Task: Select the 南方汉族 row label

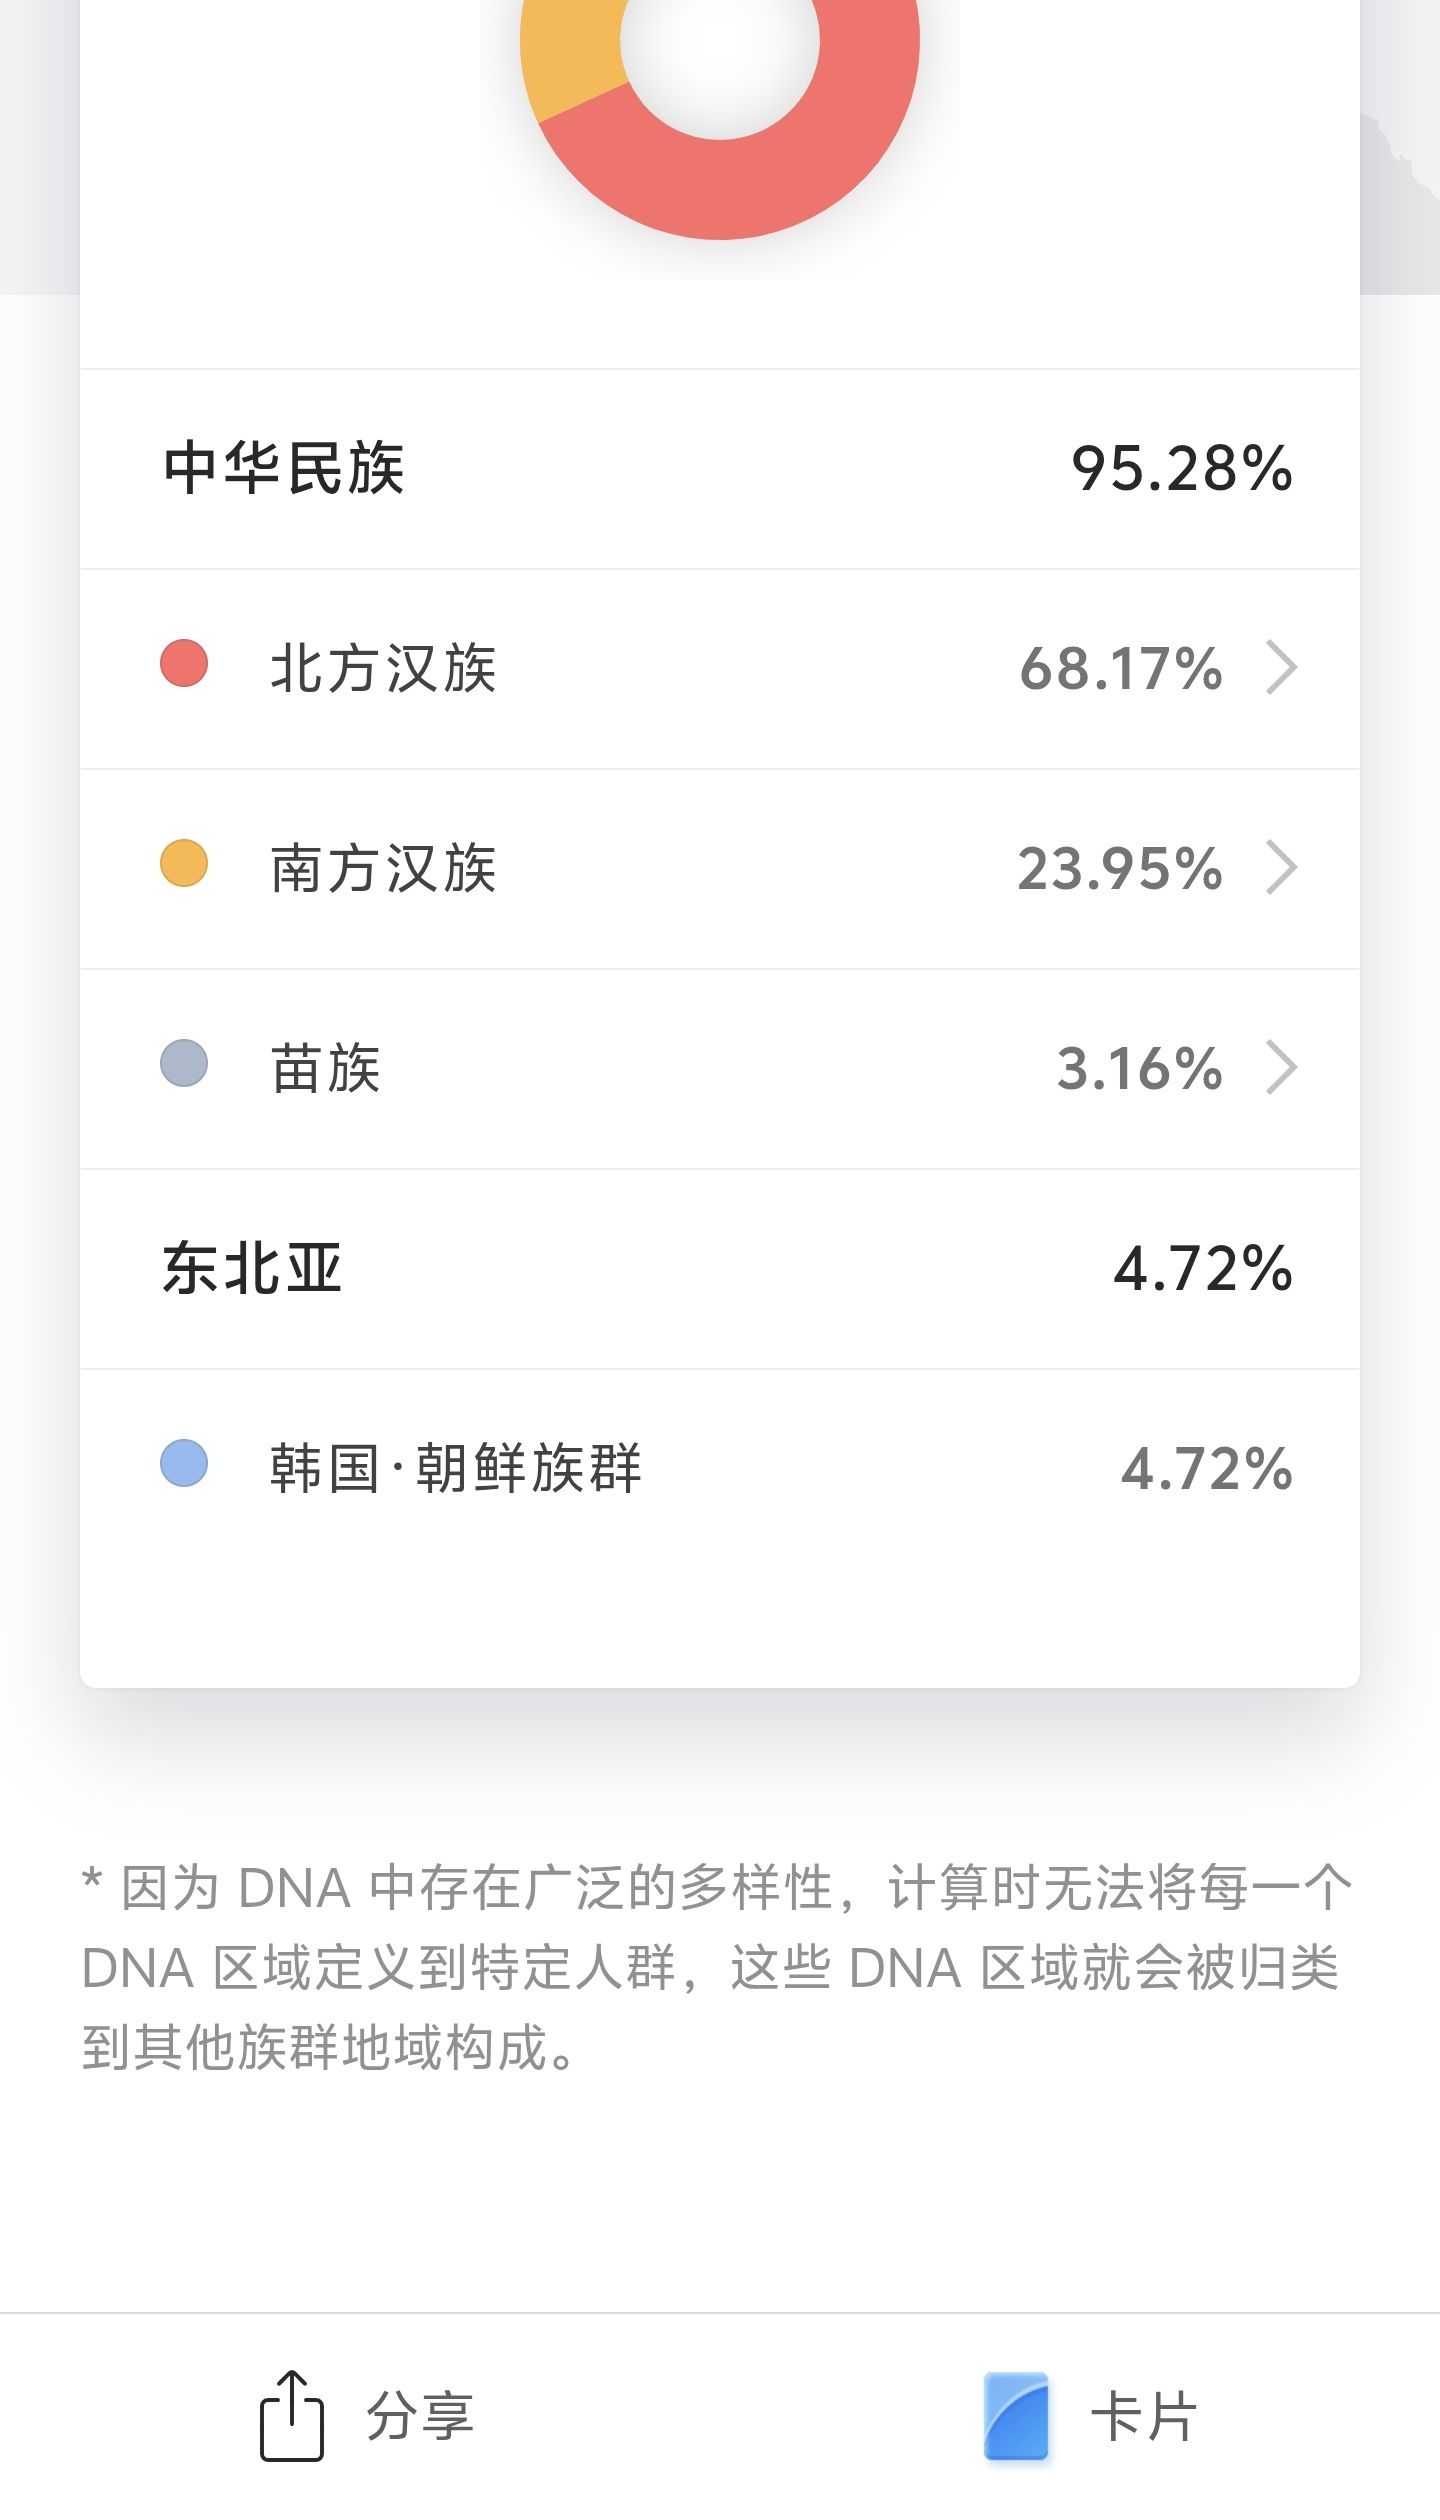Action: point(383,868)
